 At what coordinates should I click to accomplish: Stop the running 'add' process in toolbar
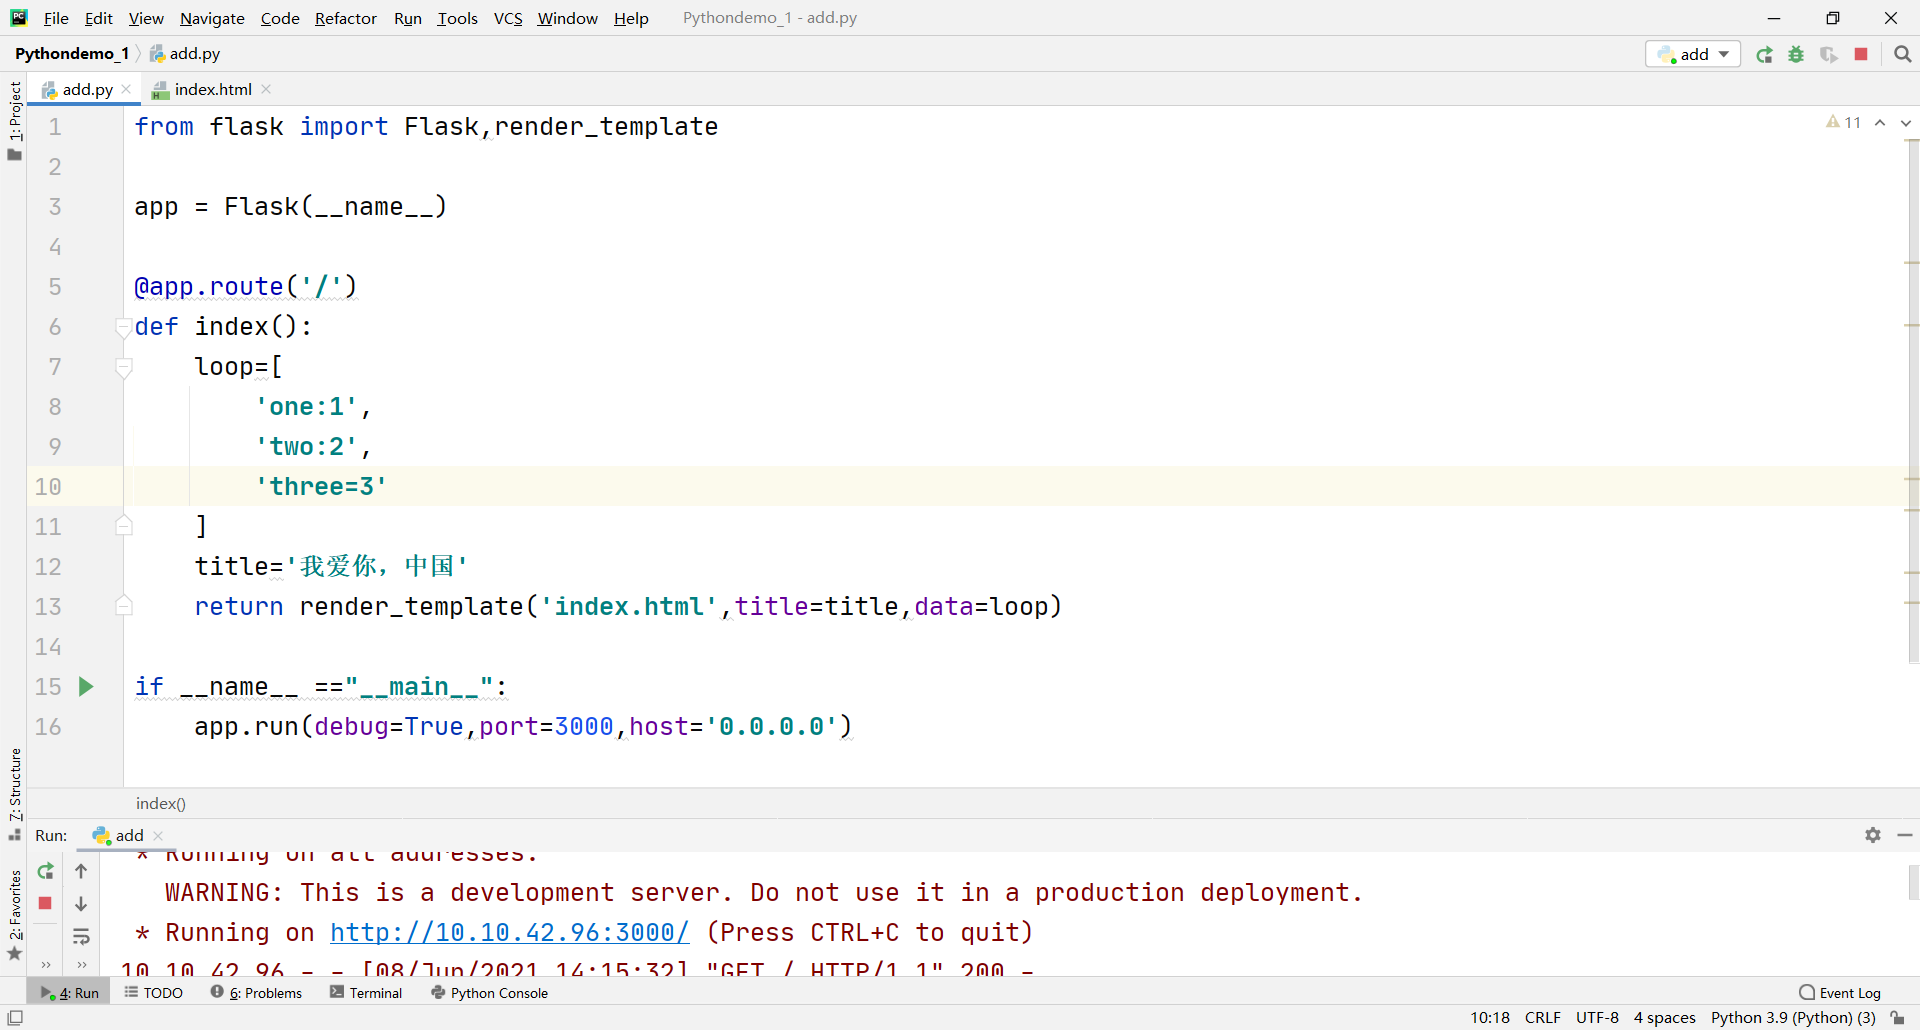1861,54
